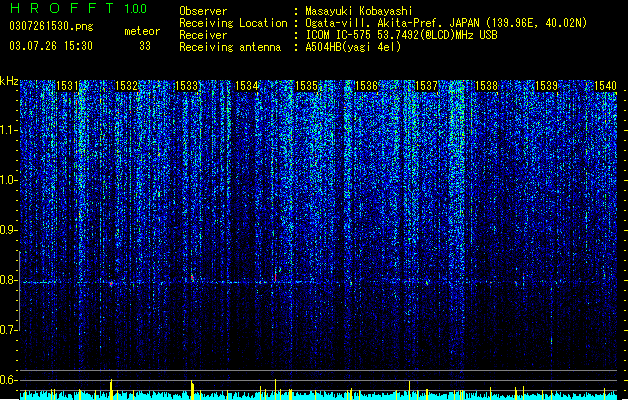
Task: Click the 1538 time label
Action: tap(486, 86)
